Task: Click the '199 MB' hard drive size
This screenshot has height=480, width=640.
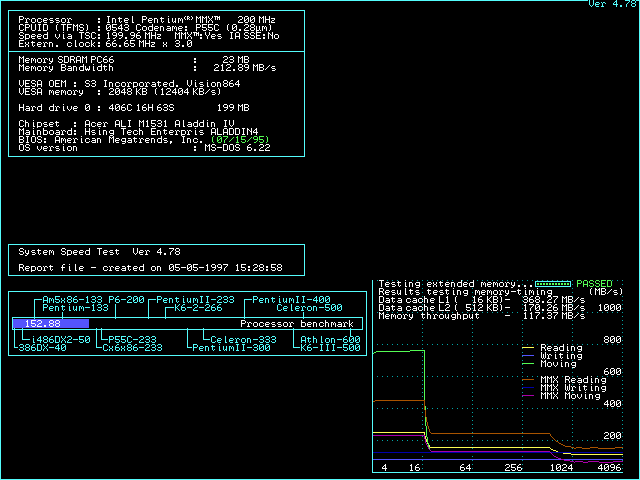Action: pos(233,108)
